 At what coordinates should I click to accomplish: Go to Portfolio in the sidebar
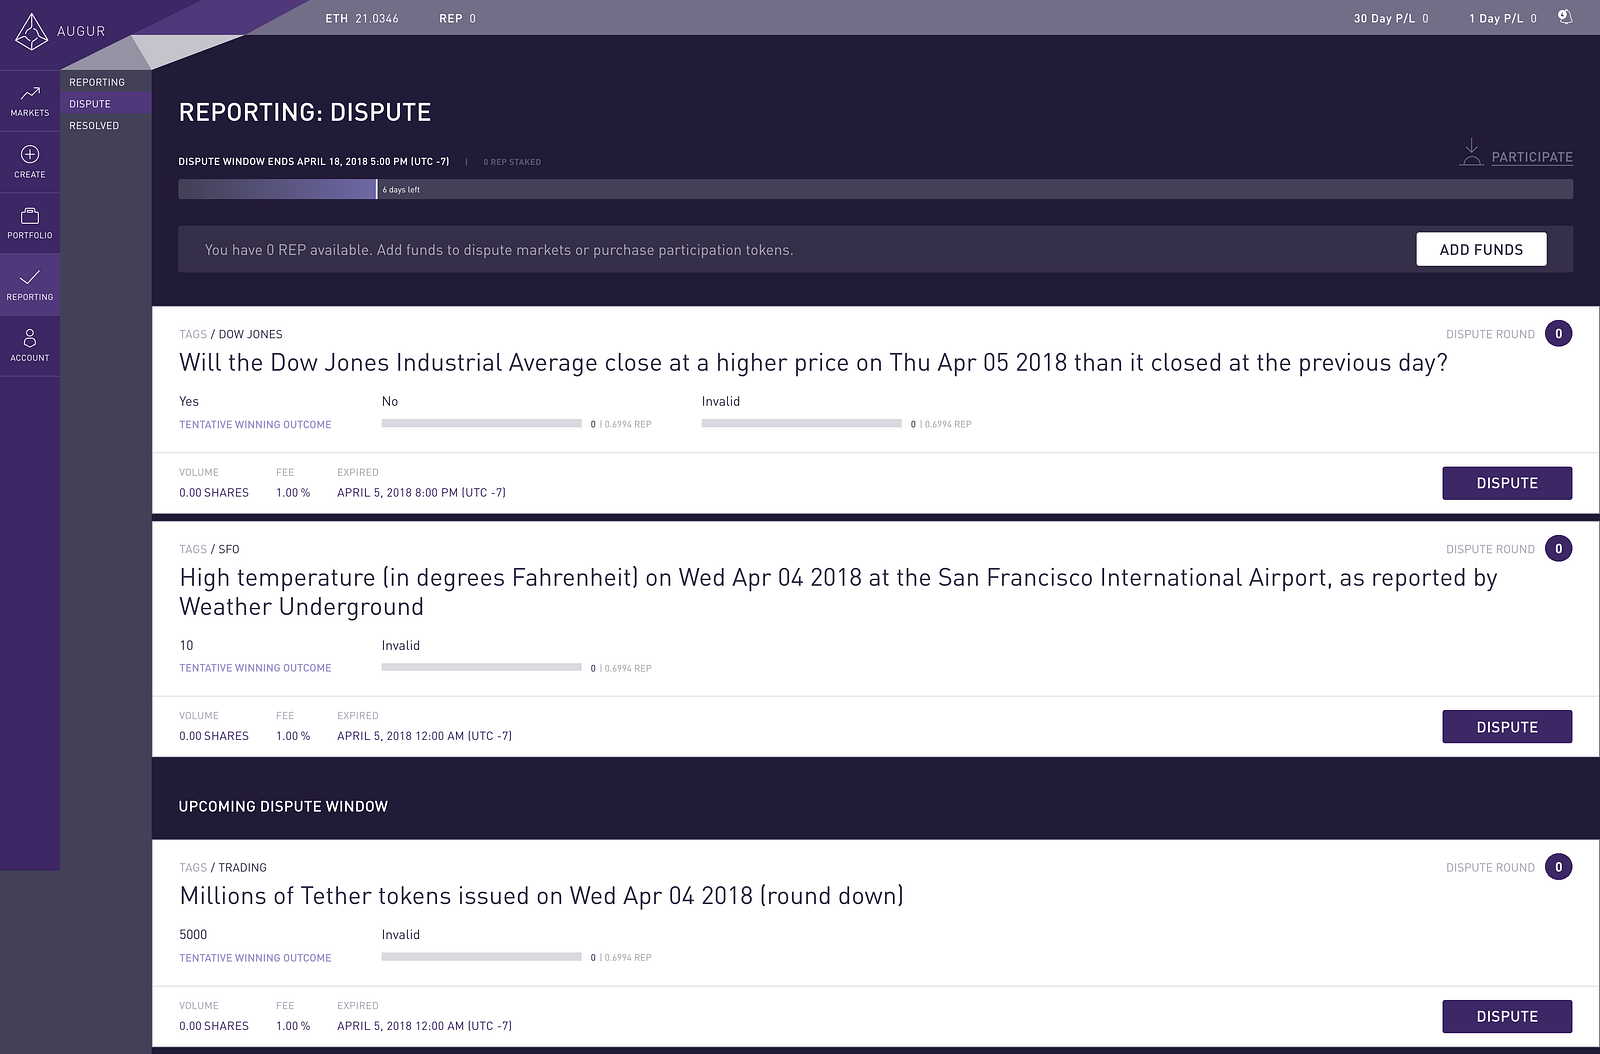click(30, 223)
